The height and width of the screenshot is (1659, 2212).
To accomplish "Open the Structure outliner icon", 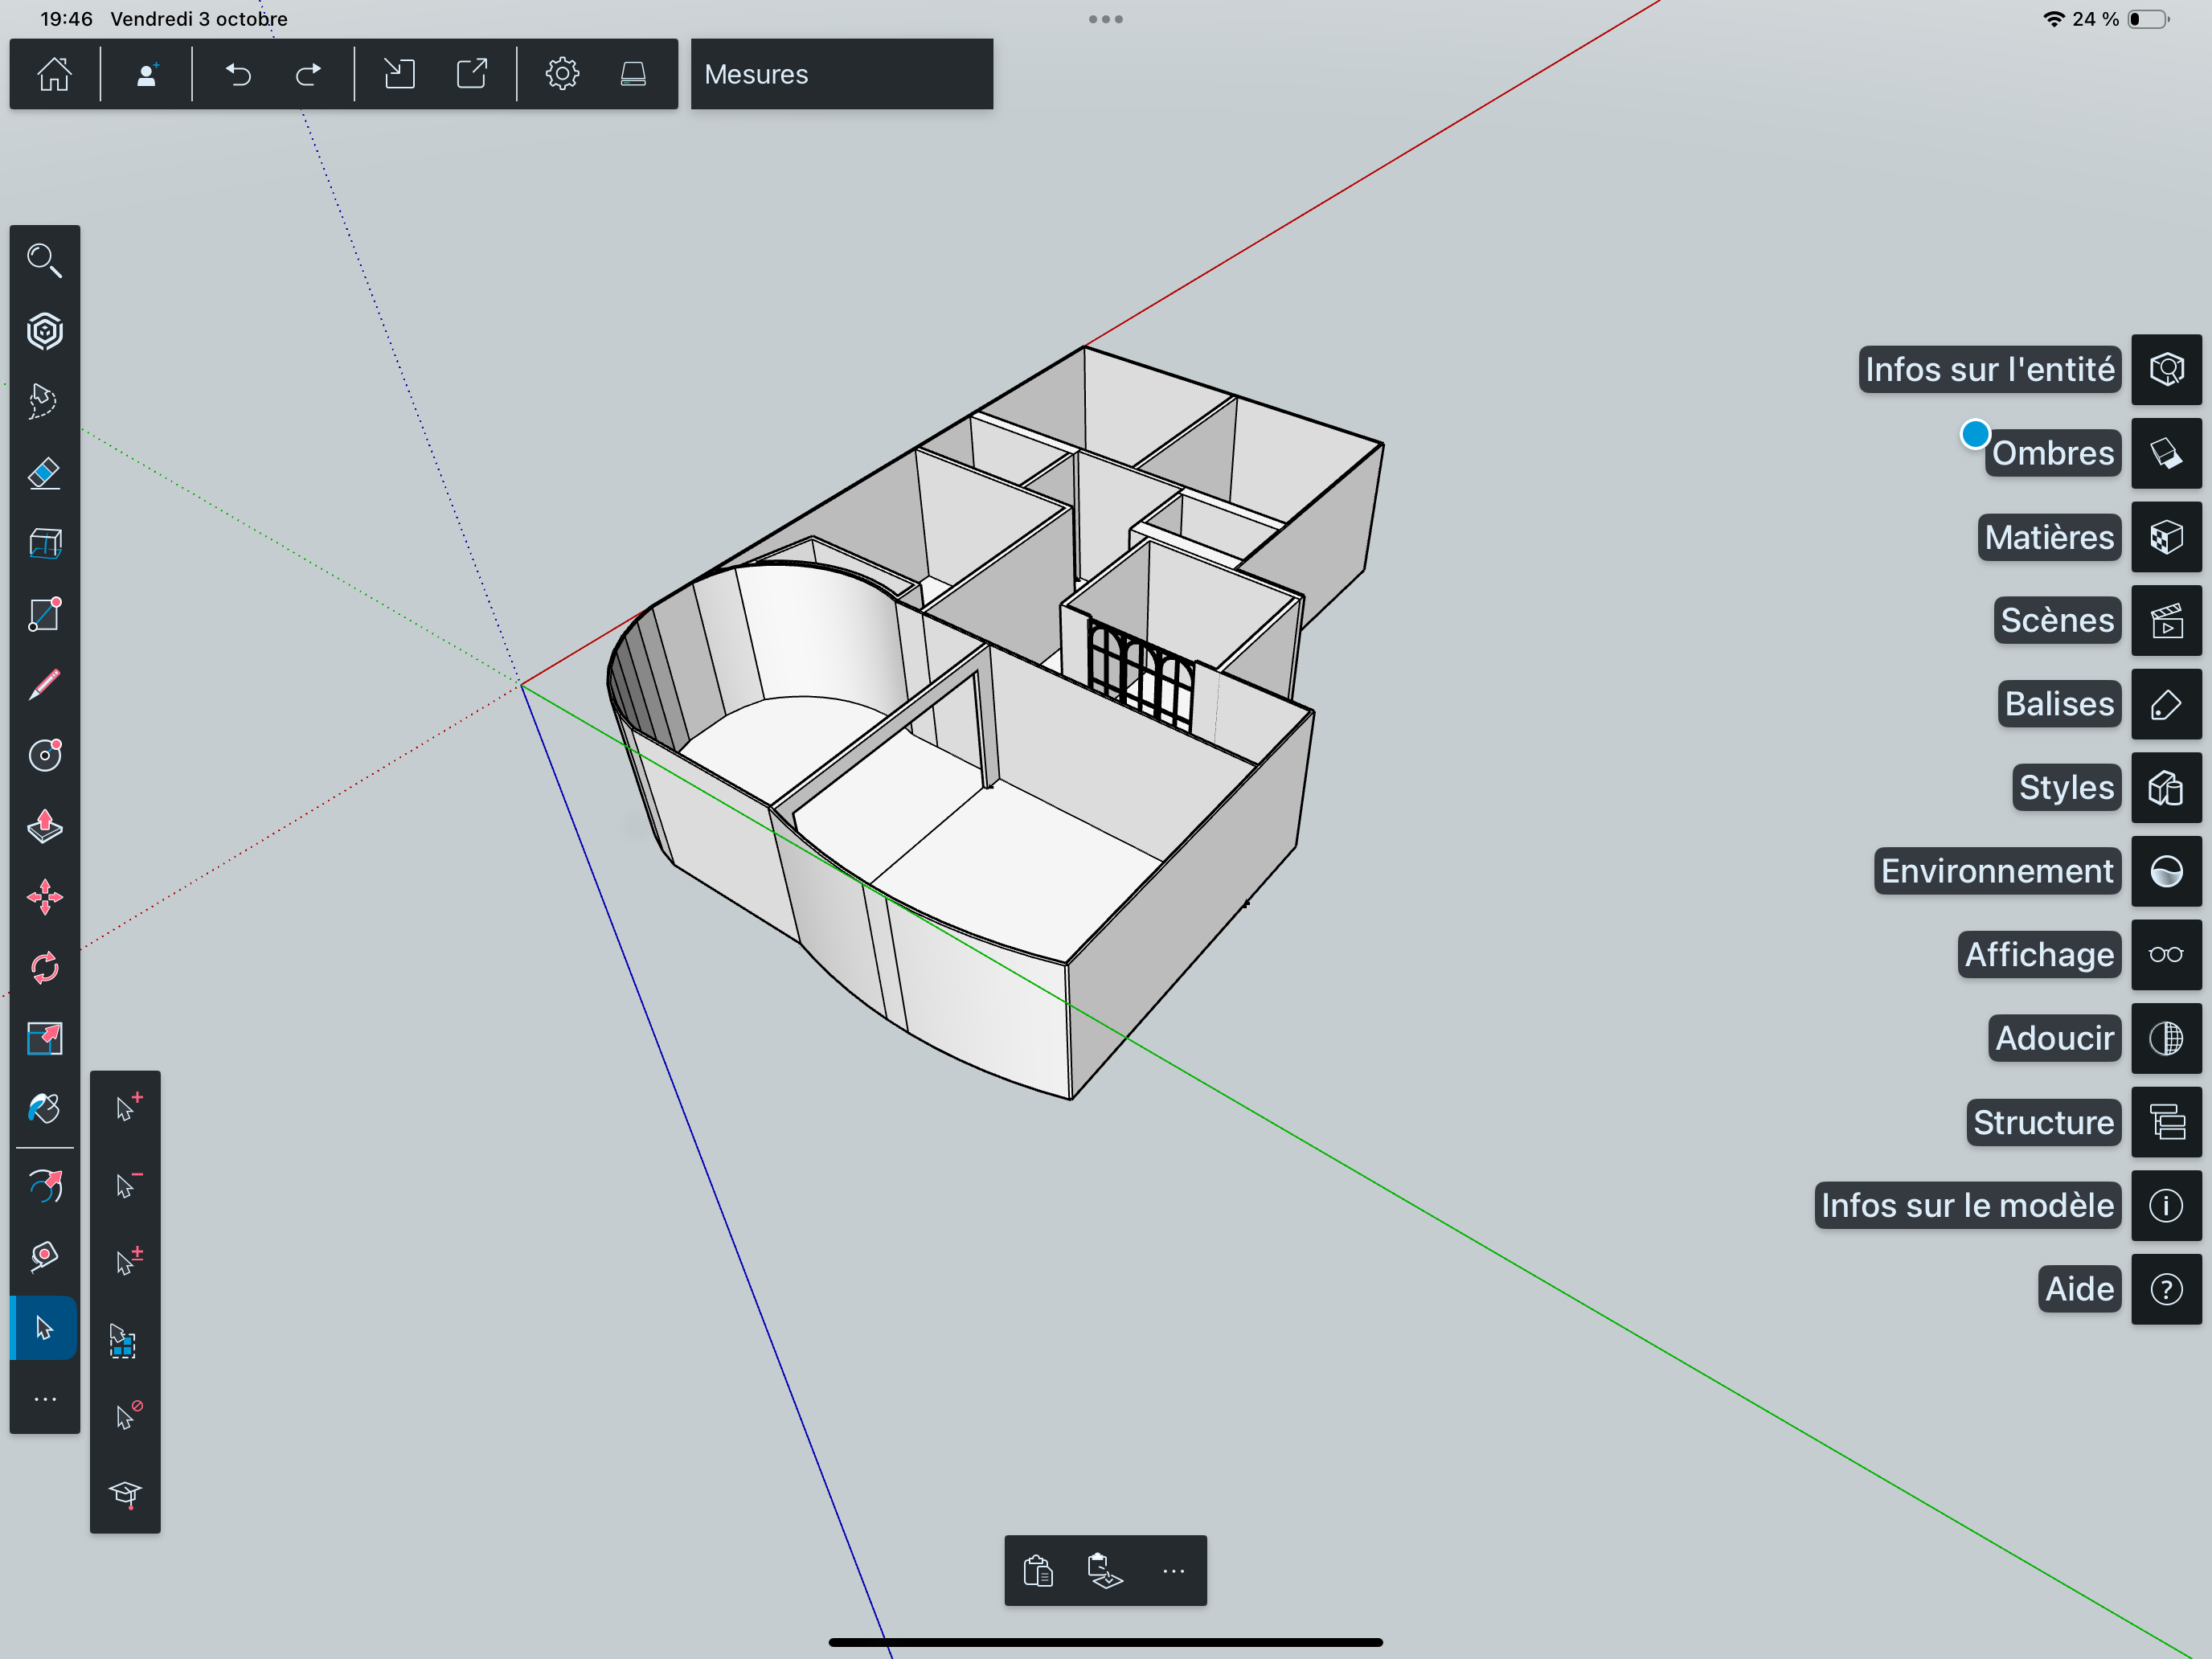I will coord(2166,1123).
